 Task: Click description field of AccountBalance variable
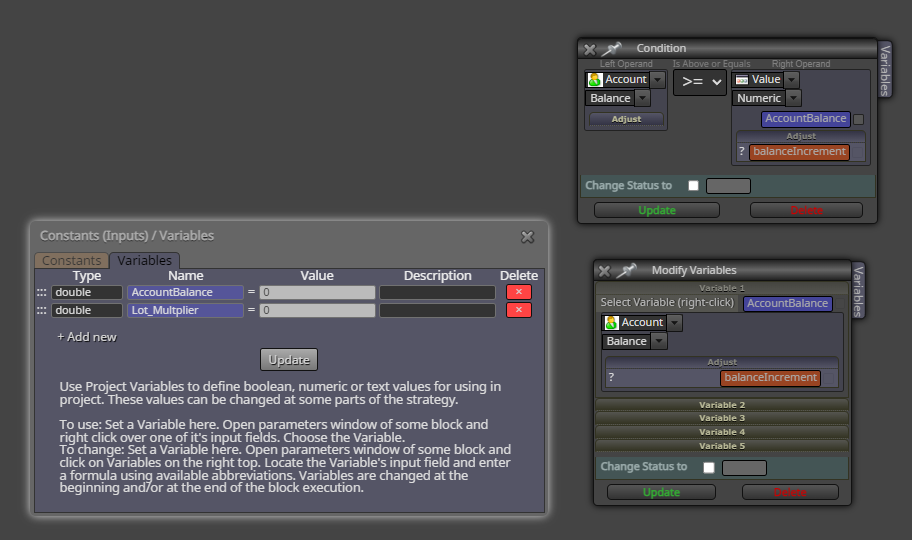(437, 292)
